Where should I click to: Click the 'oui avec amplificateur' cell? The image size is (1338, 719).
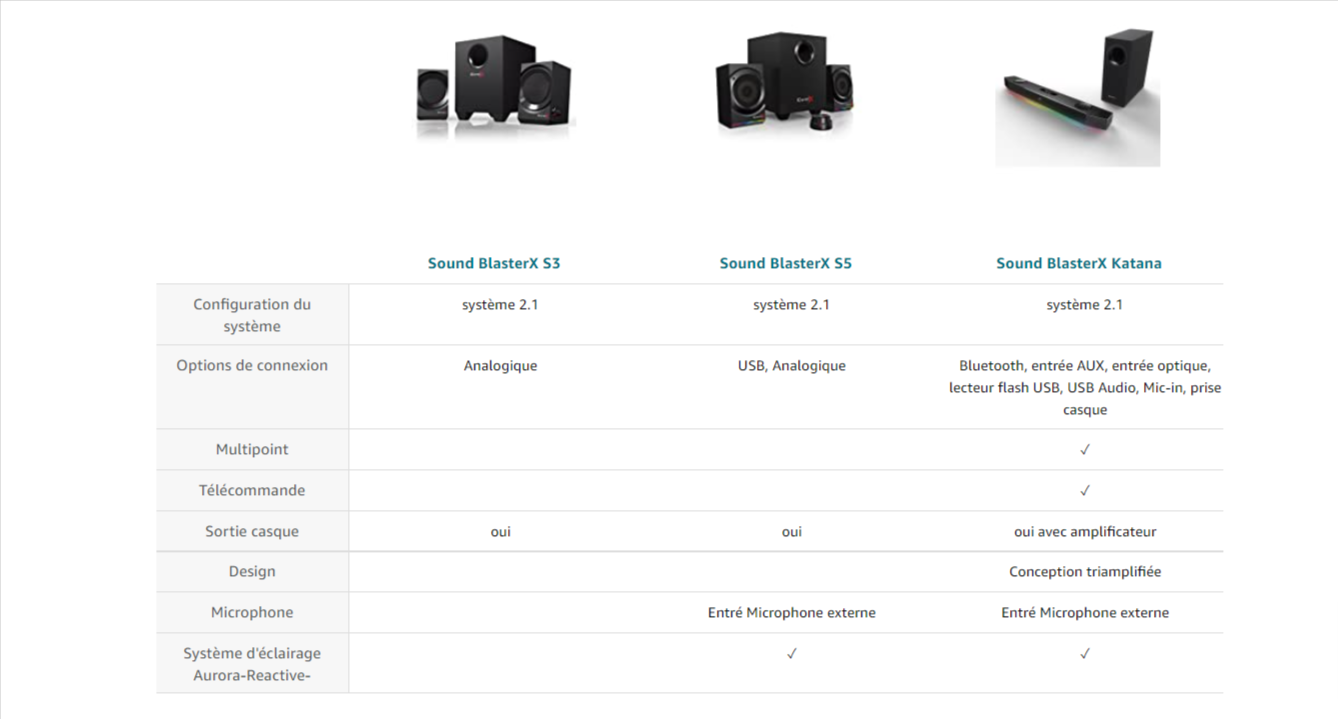pyautogui.click(x=1084, y=532)
